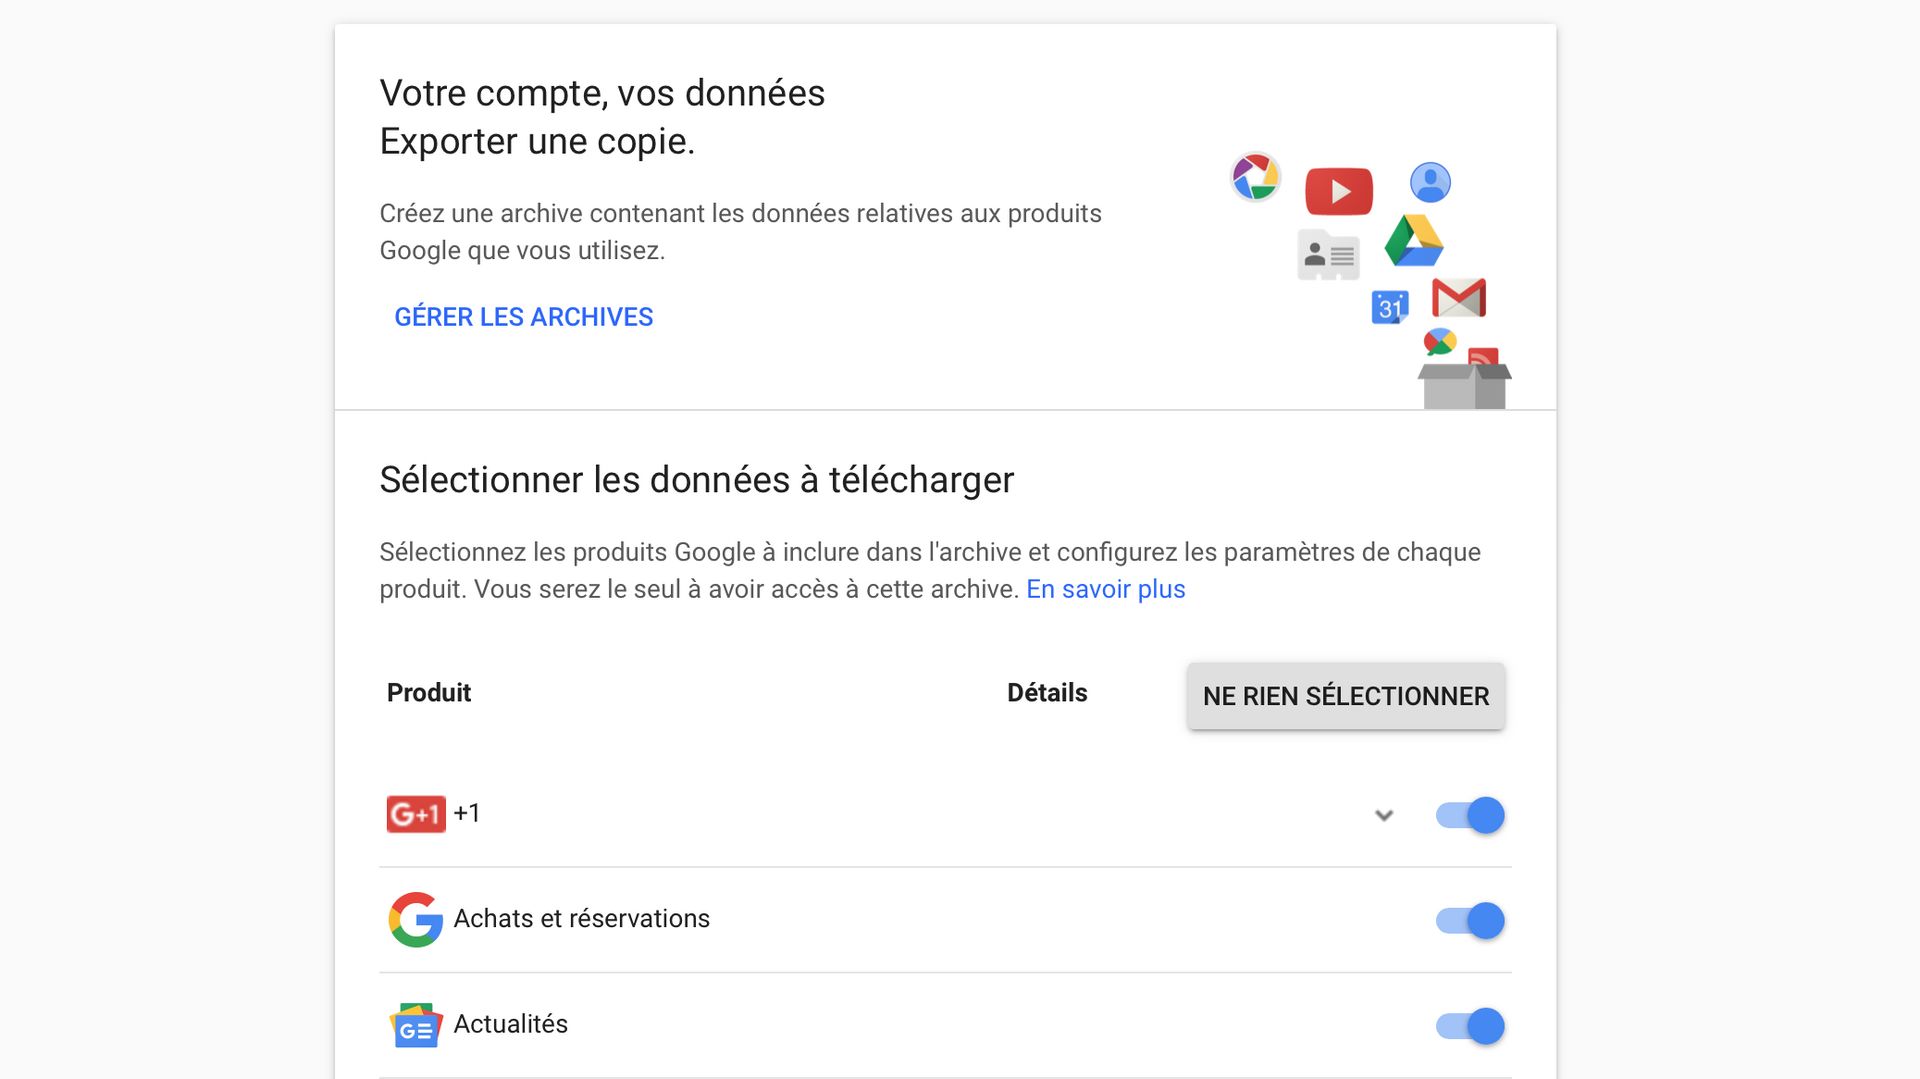Click the blue profile avatar icon
Image resolution: width=1920 pixels, height=1079 pixels.
pyautogui.click(x=1430, y=183)
